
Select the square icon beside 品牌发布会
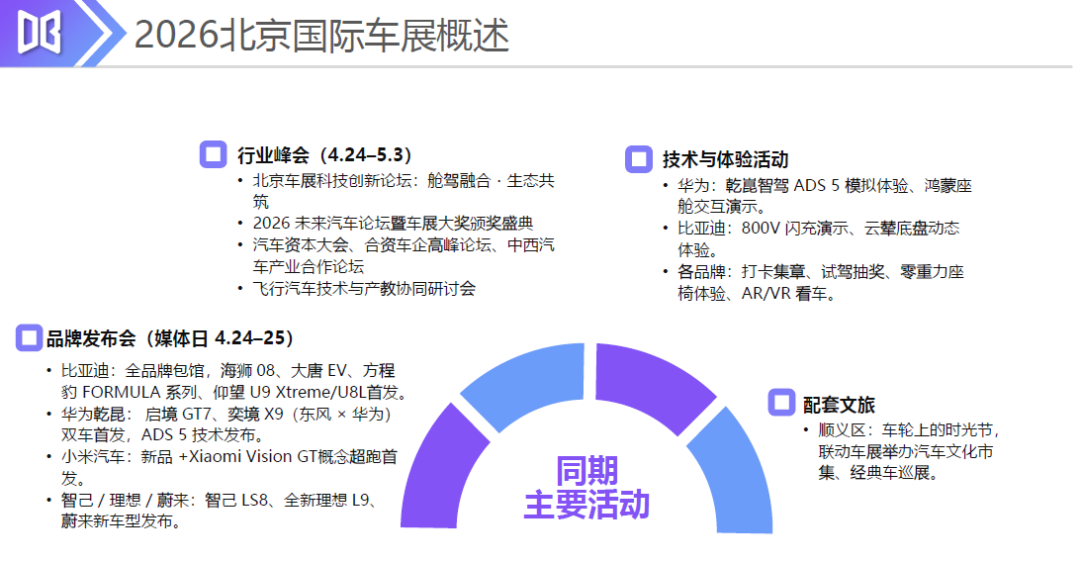tap(29, 338)
